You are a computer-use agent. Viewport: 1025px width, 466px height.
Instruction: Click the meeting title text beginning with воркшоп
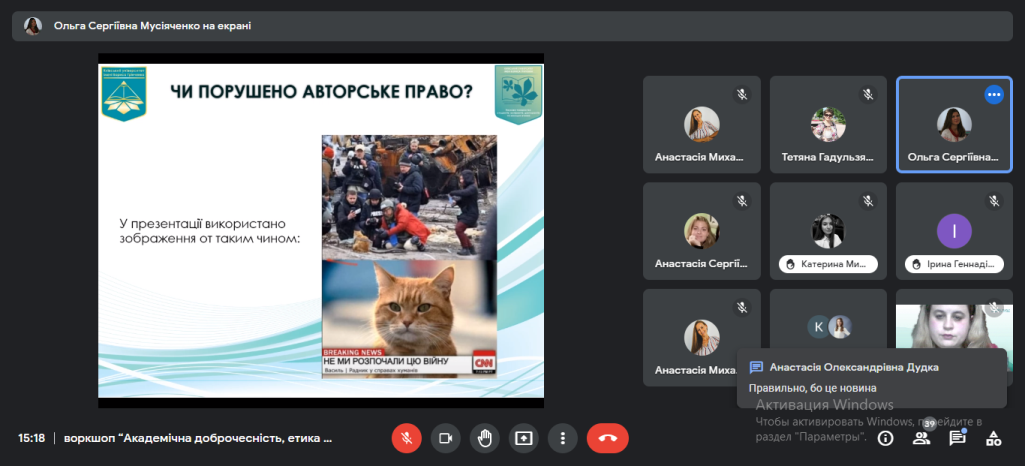tap(198, 438)
